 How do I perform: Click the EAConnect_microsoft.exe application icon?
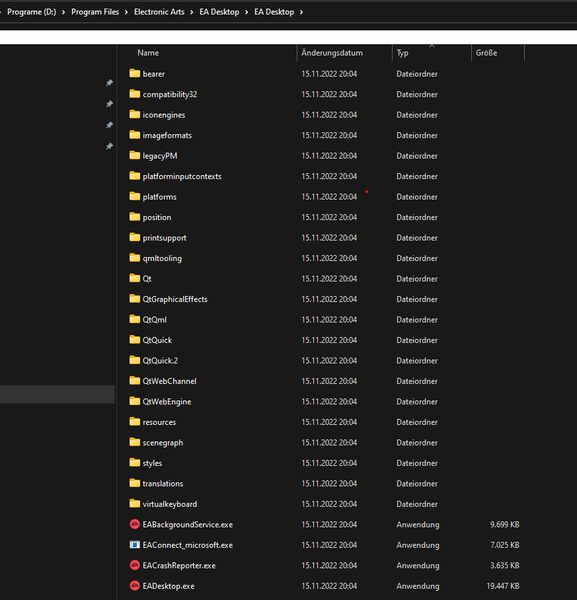(x=134, y=545)
